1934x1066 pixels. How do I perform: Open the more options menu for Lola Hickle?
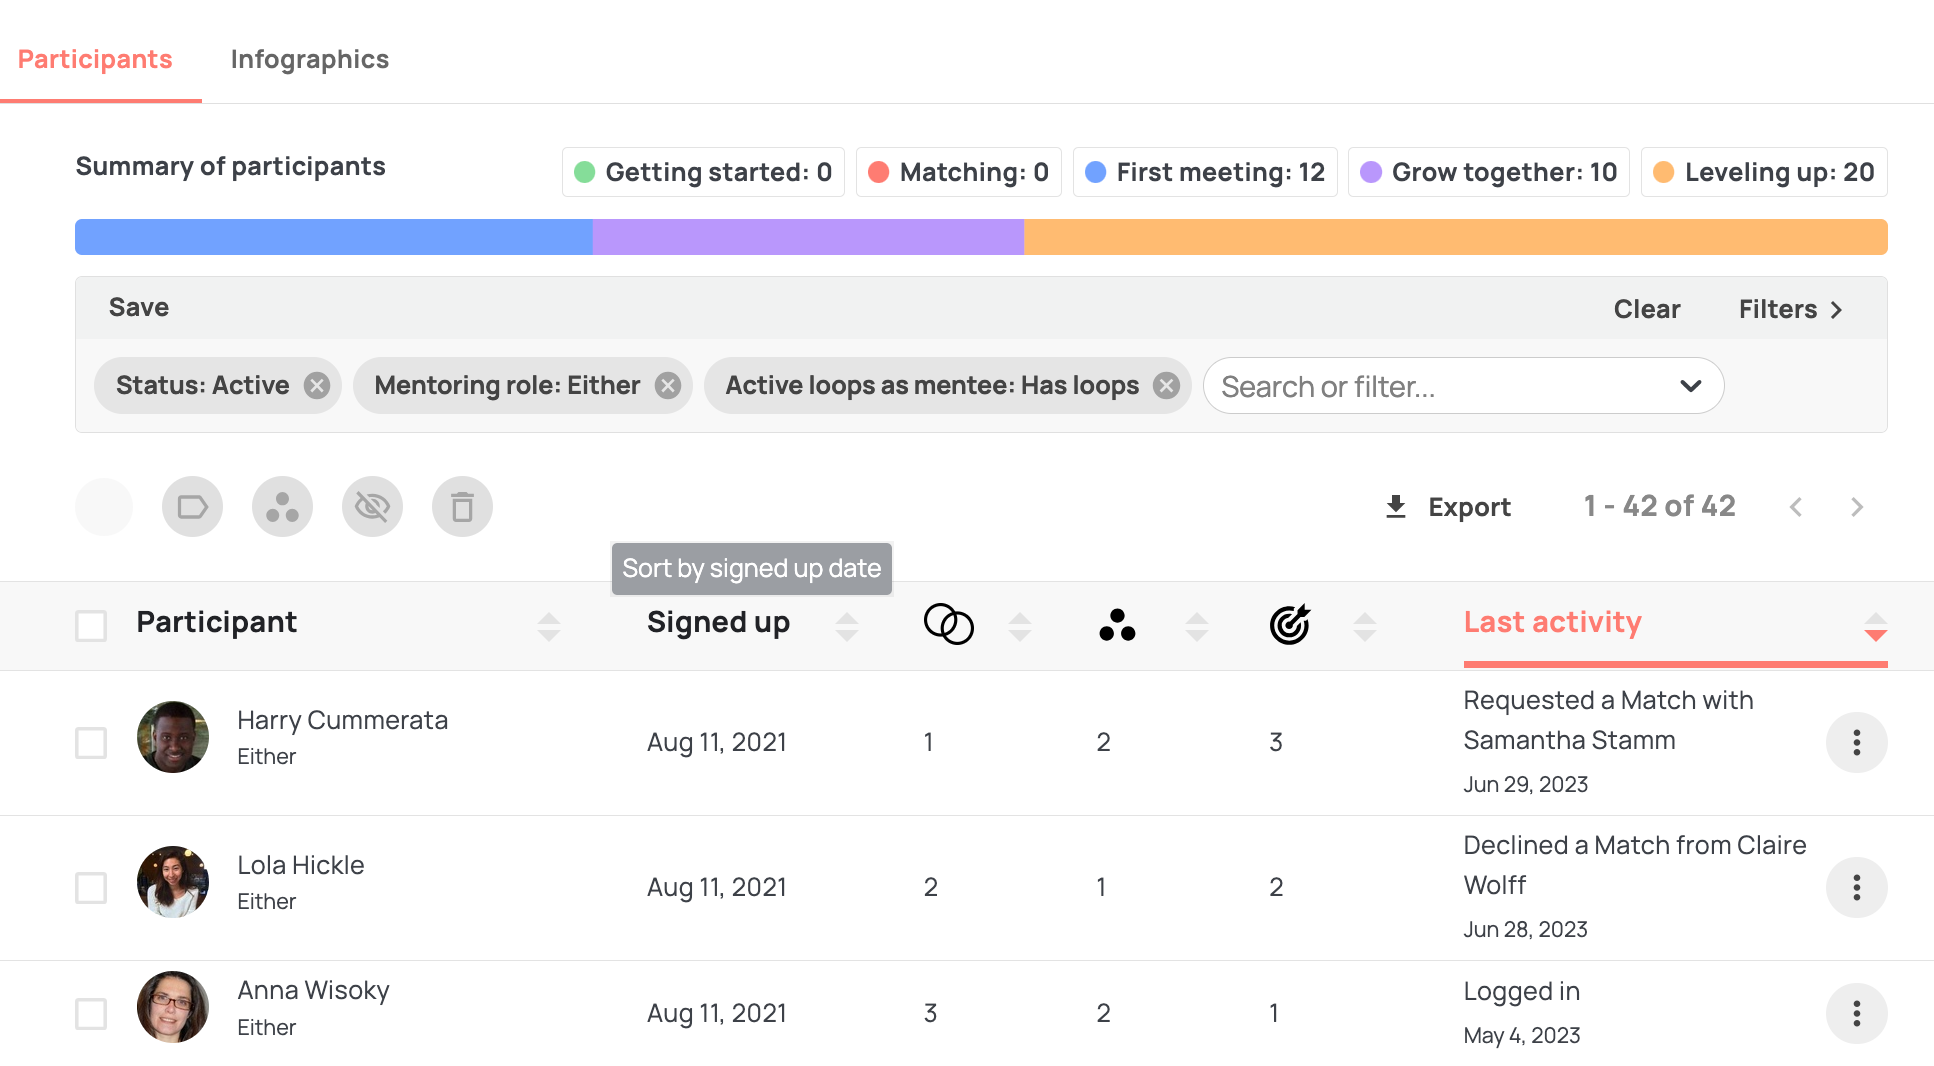[x=1857, y=888]
